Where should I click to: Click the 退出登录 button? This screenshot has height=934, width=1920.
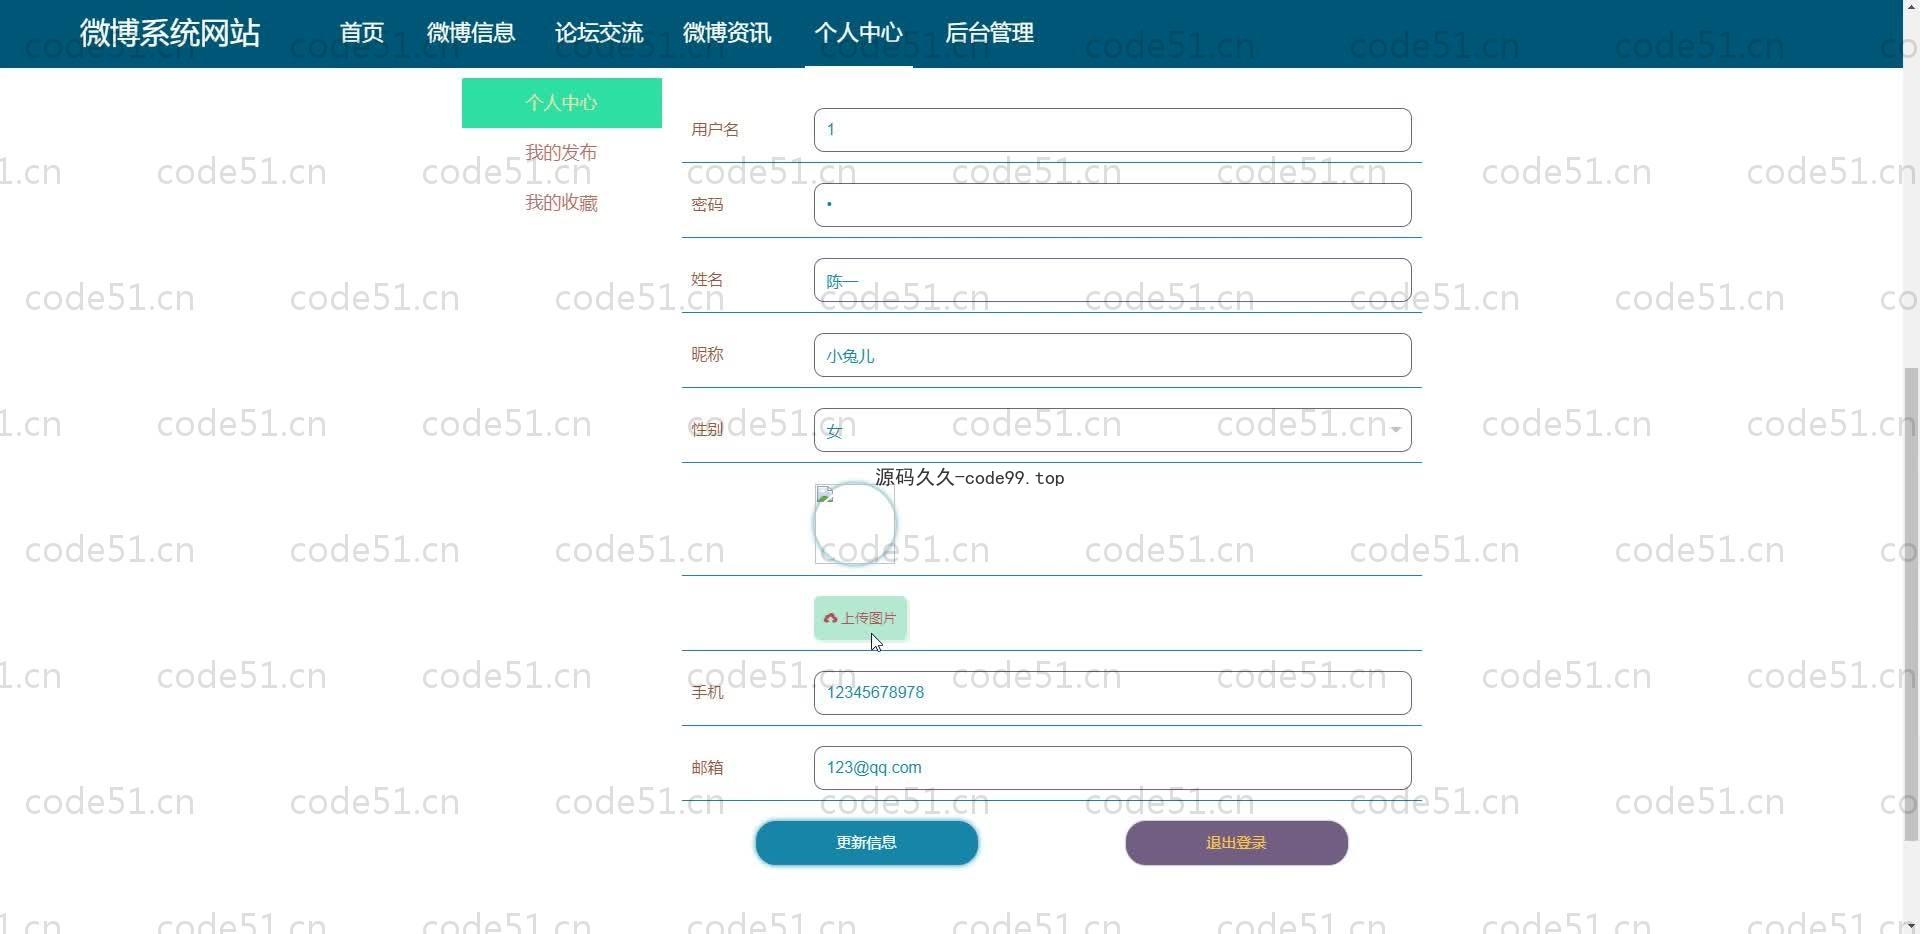1237,843
